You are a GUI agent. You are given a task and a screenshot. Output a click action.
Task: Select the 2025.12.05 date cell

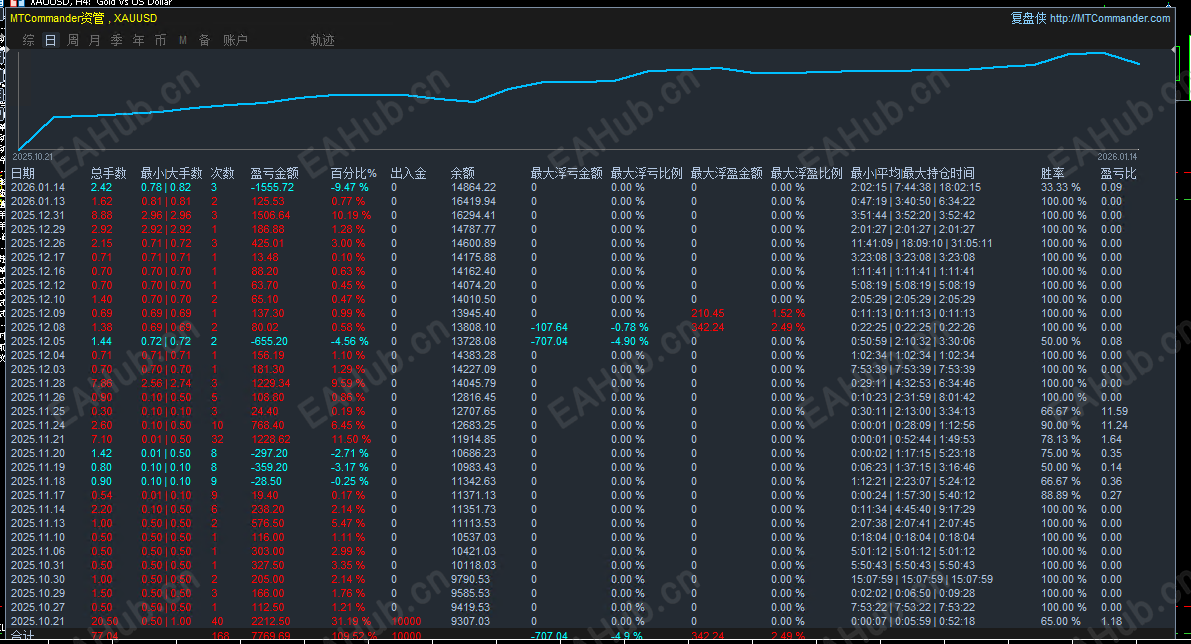click(x=38, y=342)
